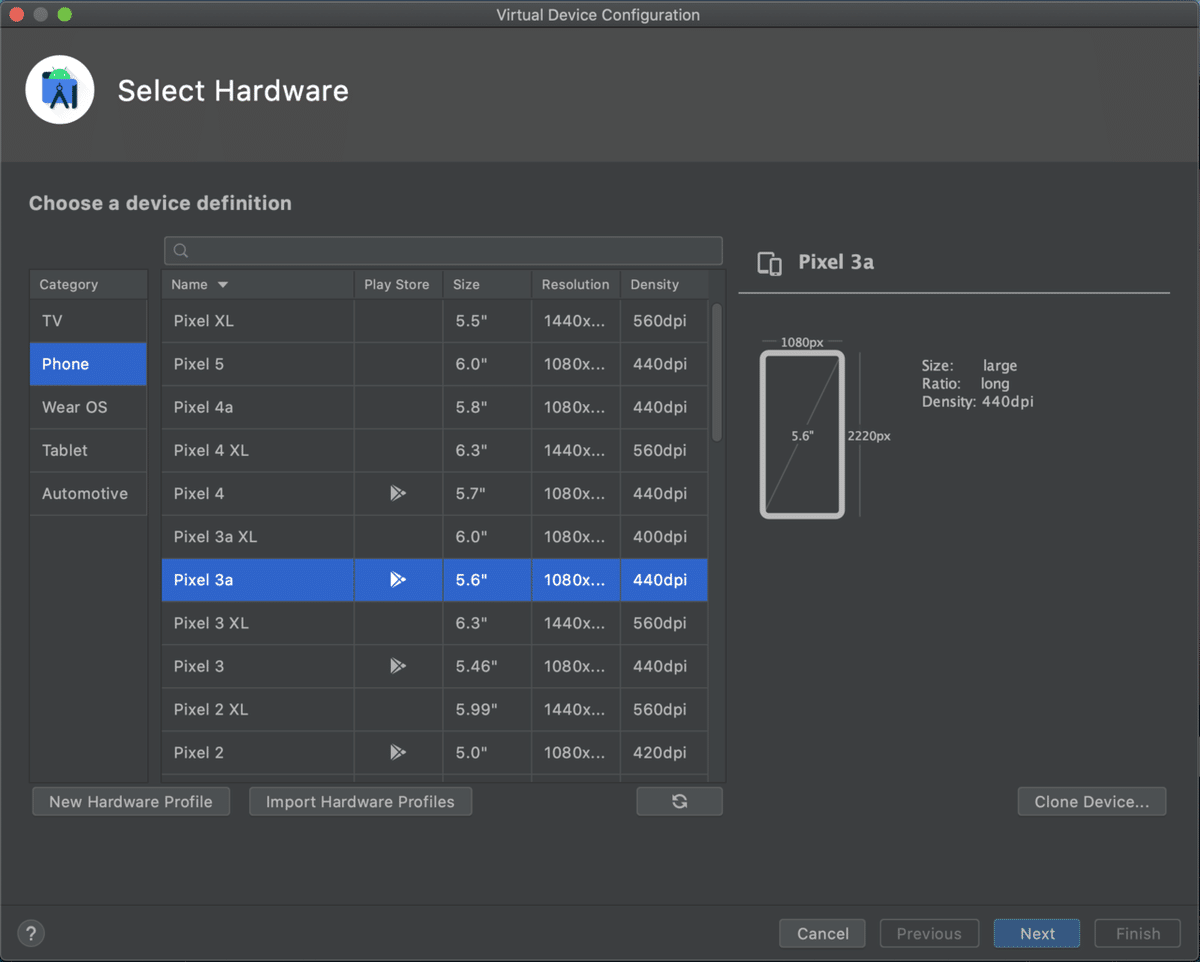
Task: Click the Play Store icon for Pixel 3a
Action: pos(398,580)
